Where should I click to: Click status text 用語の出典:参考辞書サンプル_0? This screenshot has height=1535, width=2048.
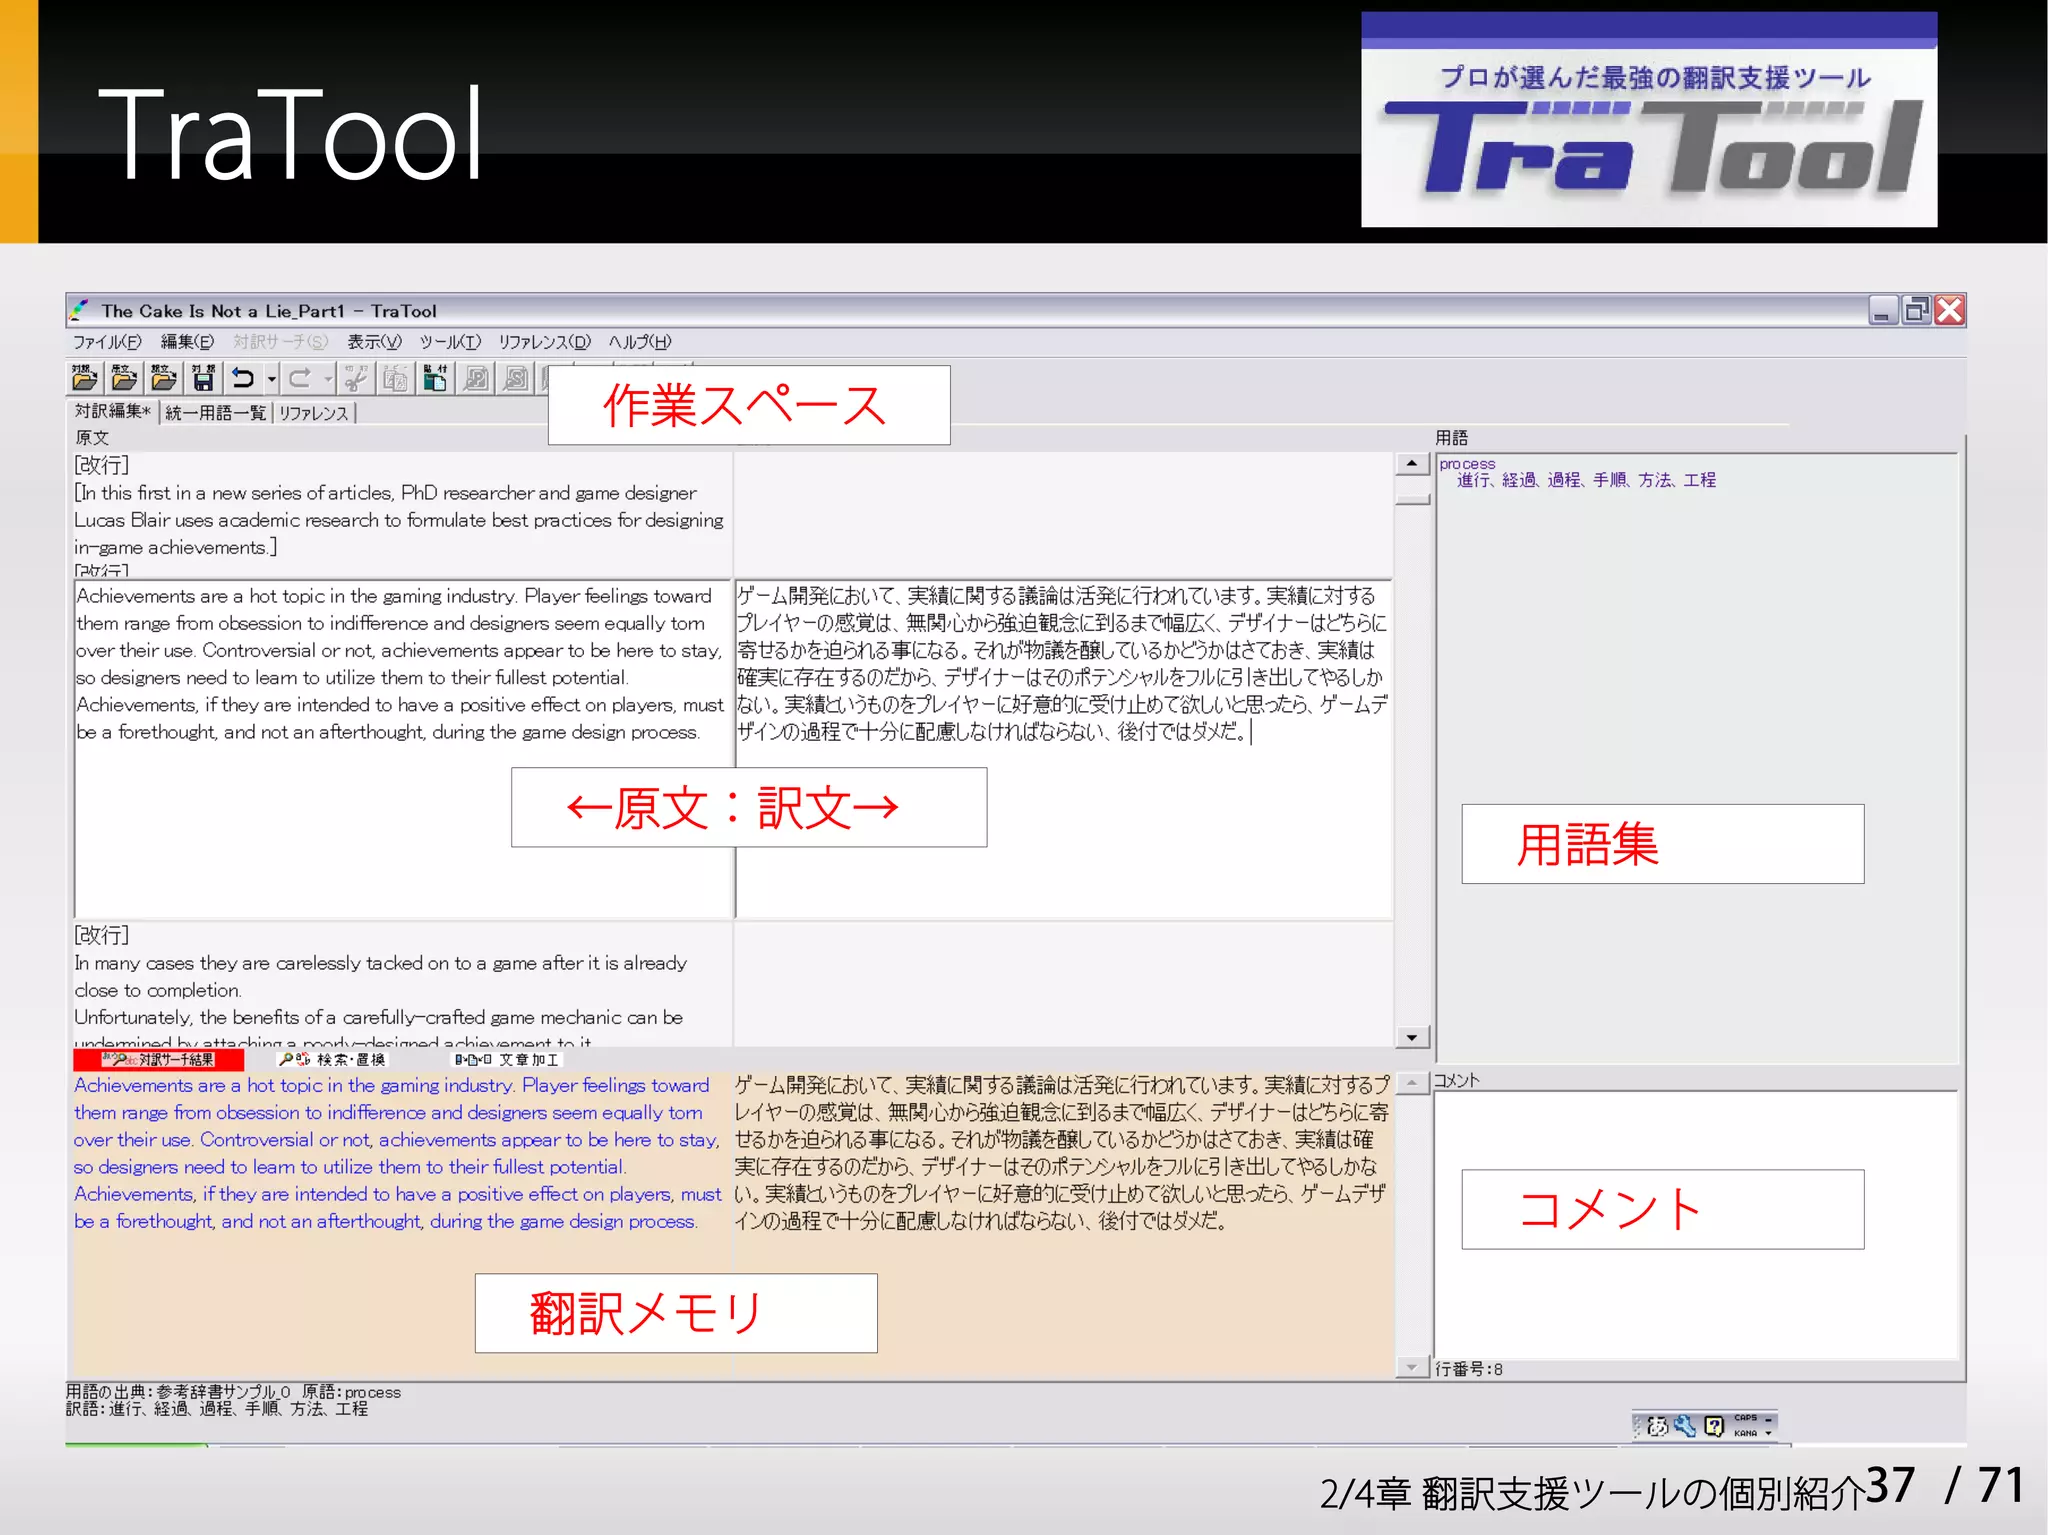pyautogui.click(x=178, y=1392)
